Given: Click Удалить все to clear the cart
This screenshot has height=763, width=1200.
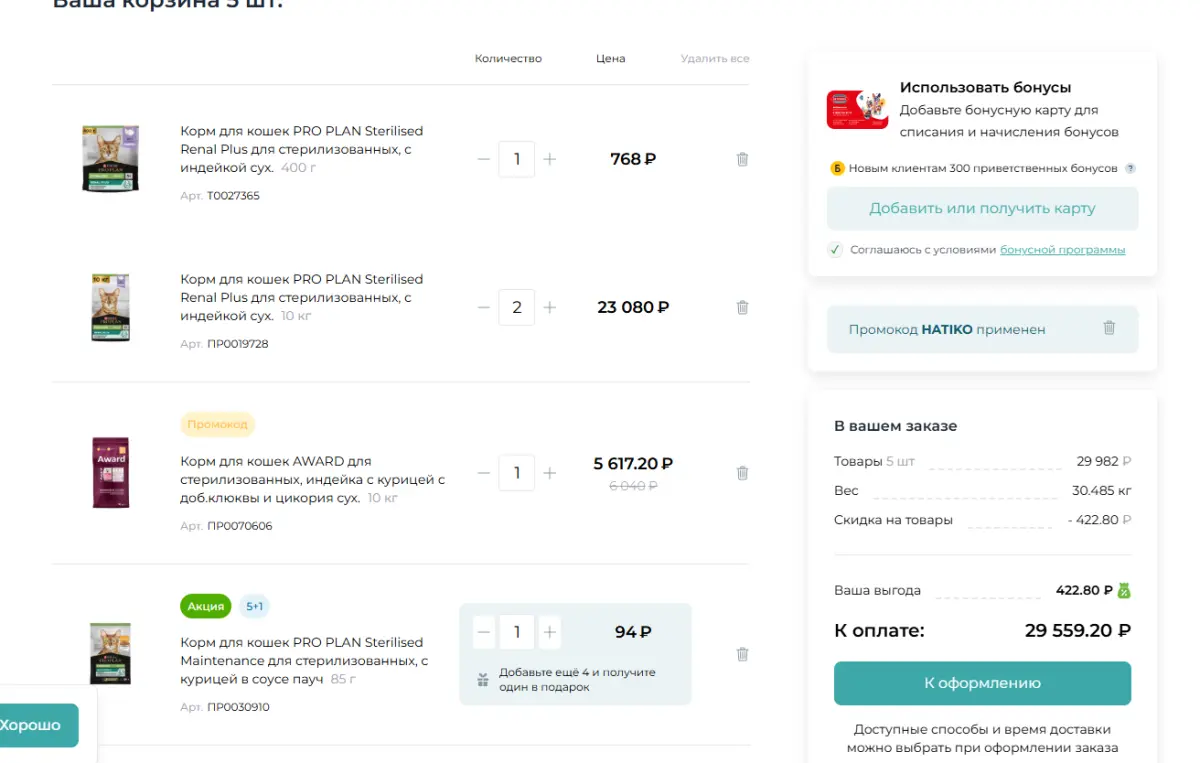Looking at the screenshot, I should (715, 59).
